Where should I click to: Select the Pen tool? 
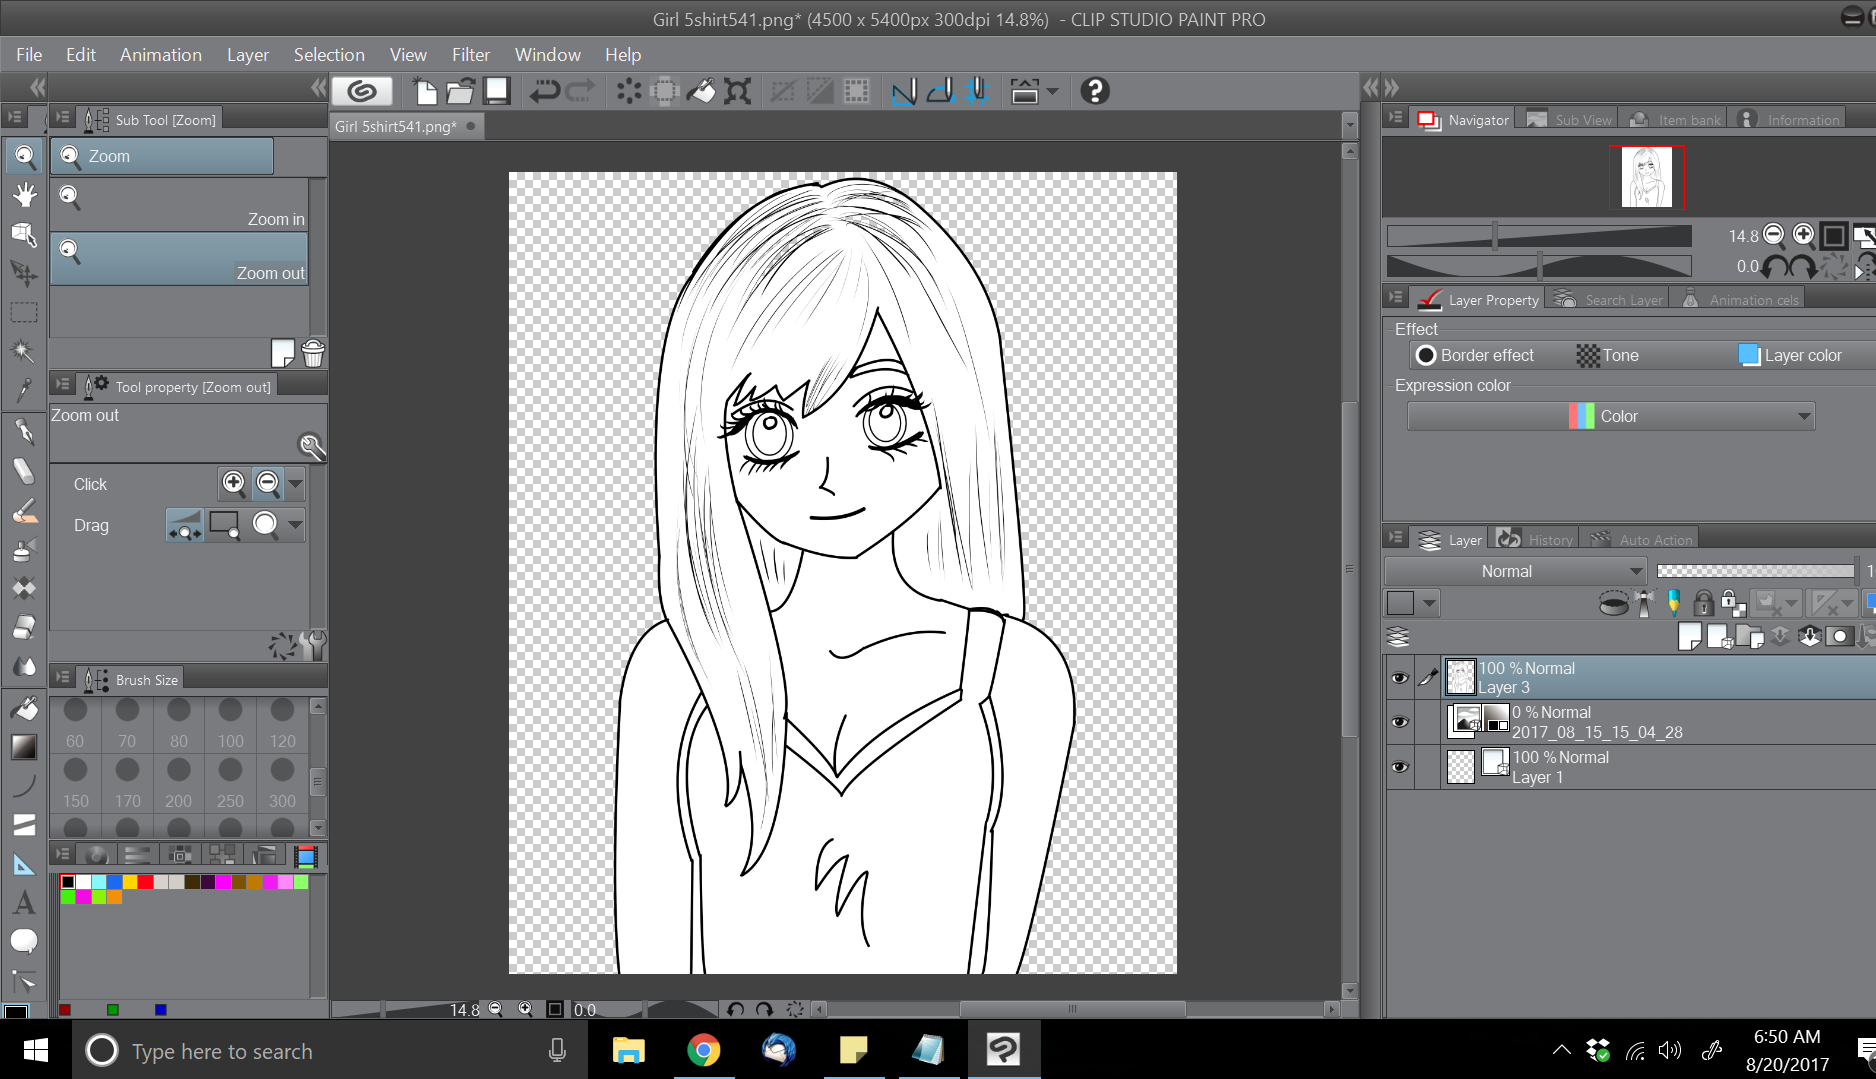[x=24, y=432]
